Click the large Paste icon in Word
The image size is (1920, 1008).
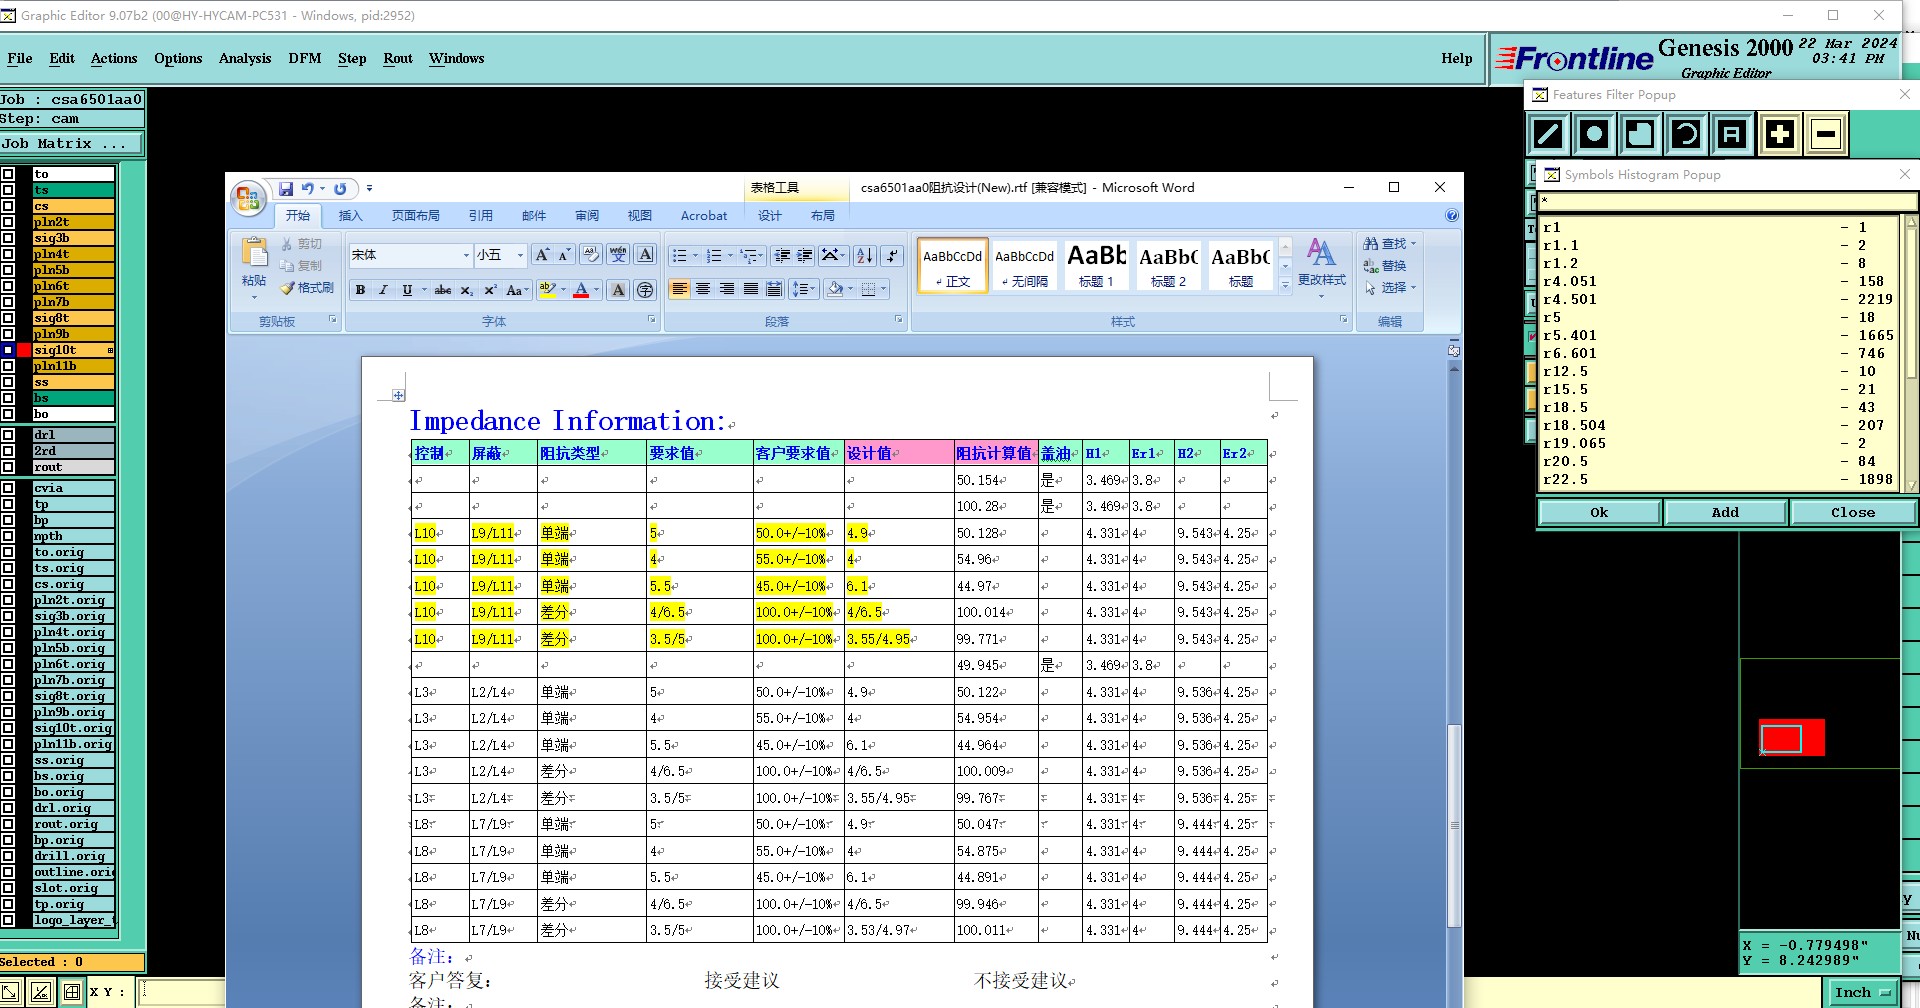tap(254, 251)
